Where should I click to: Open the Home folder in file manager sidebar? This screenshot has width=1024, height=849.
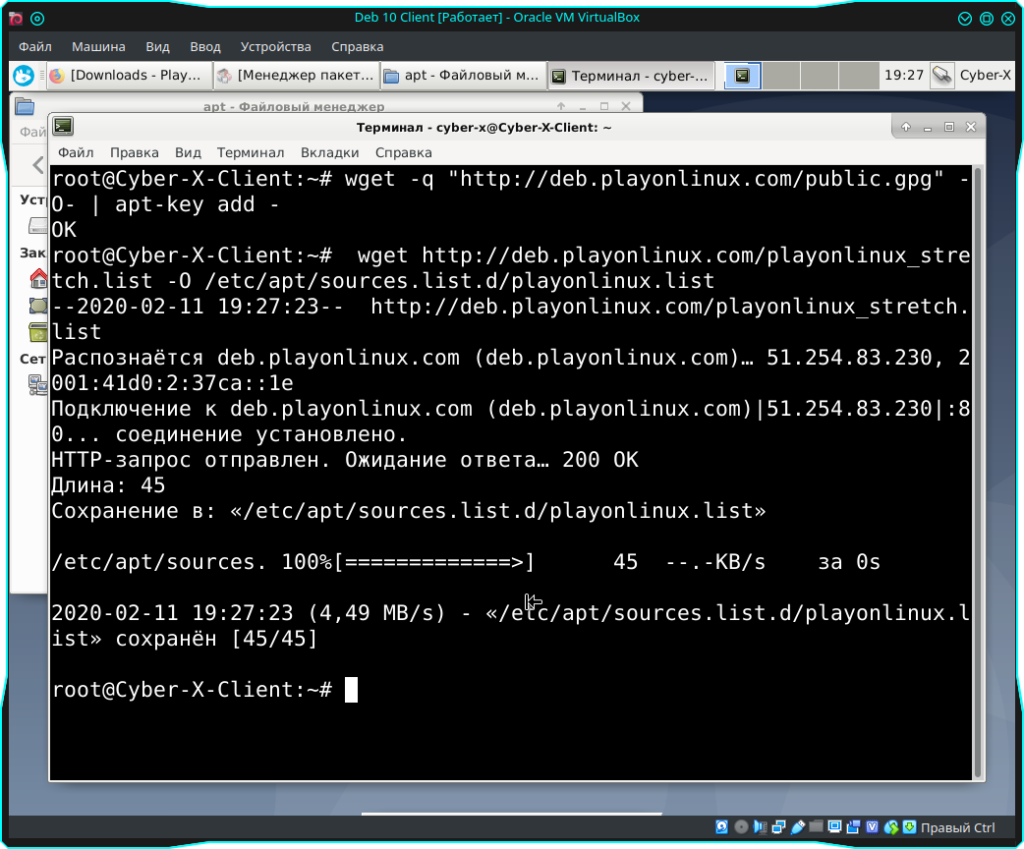(38, 277)
